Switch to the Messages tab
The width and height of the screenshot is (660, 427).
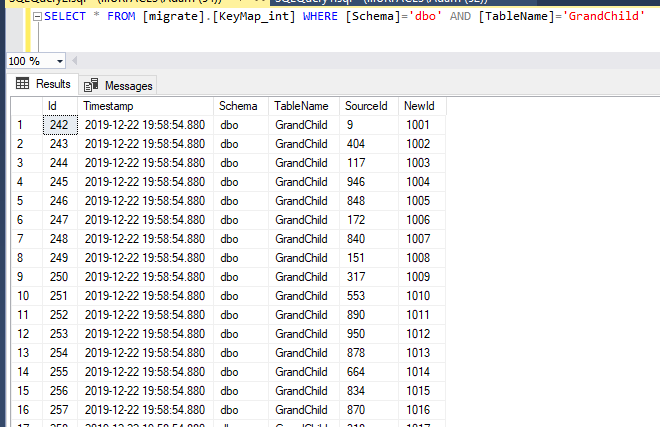pyautogui.click(x=118, y=85)
